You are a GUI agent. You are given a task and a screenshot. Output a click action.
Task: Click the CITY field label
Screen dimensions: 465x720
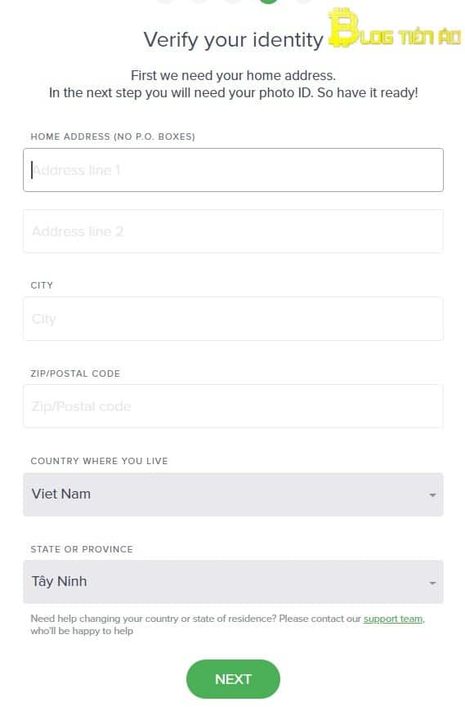pos(42,285)
